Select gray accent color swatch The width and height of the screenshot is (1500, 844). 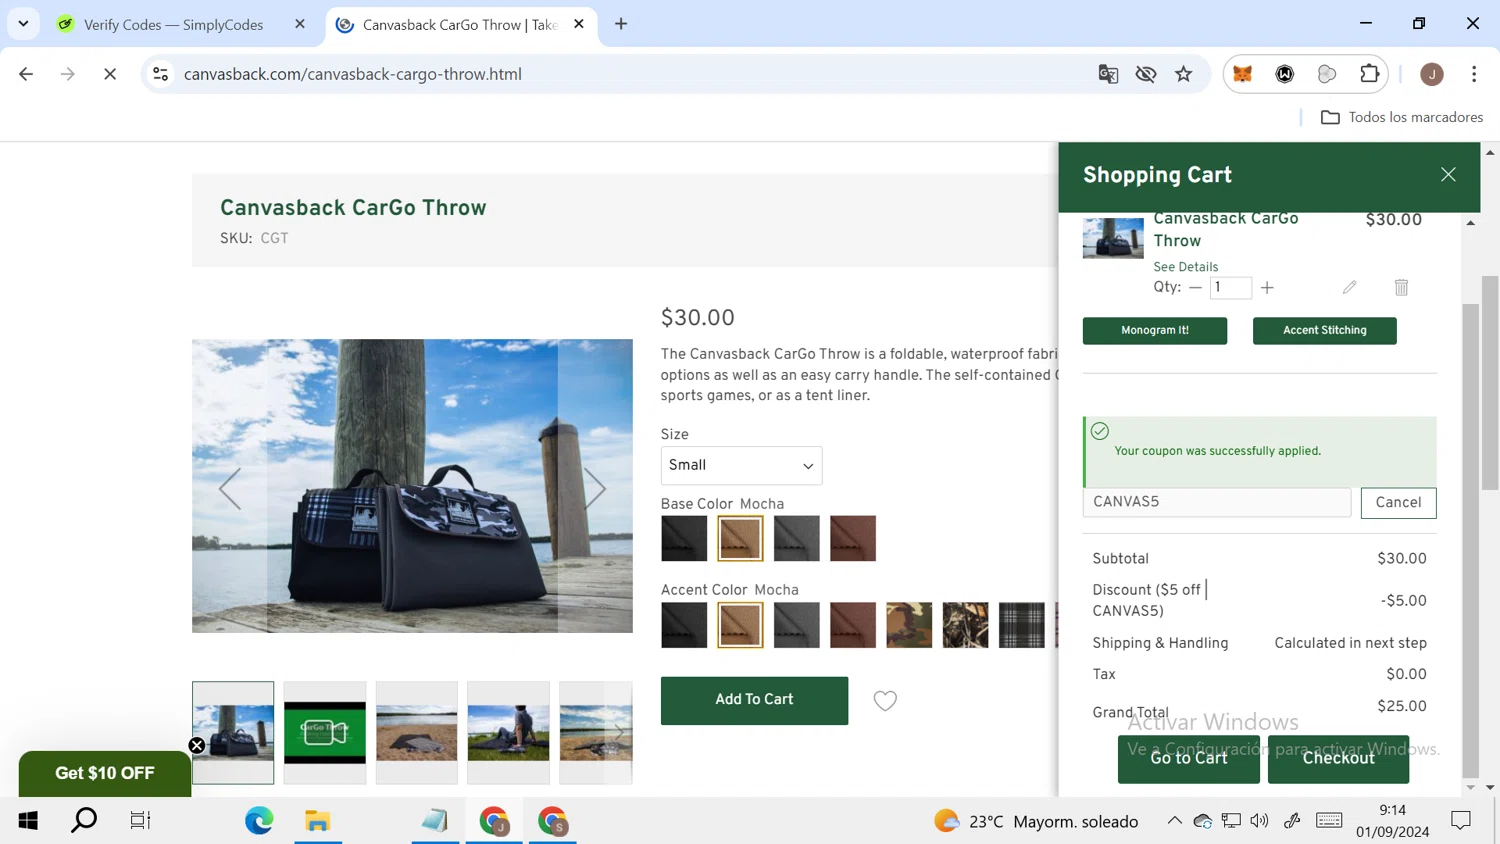click(x=796, y=625)
